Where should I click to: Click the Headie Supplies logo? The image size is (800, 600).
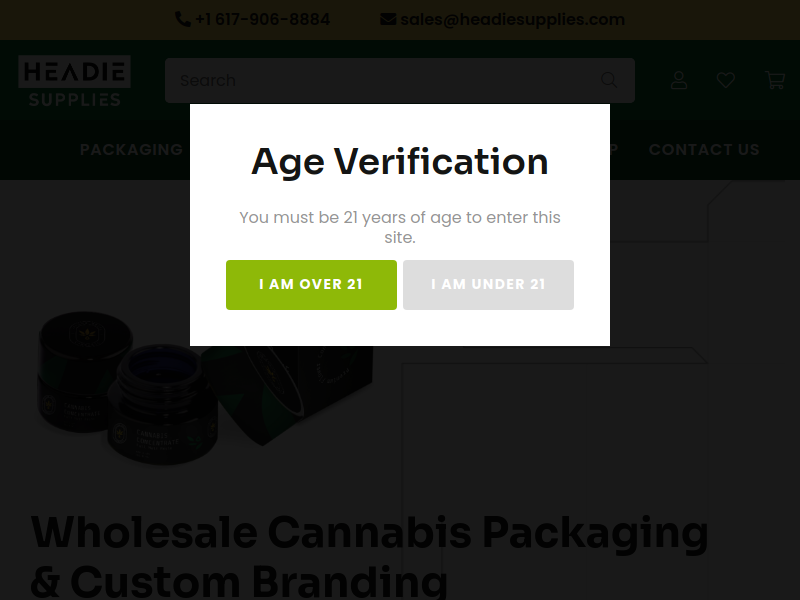(x=74, y=80)
